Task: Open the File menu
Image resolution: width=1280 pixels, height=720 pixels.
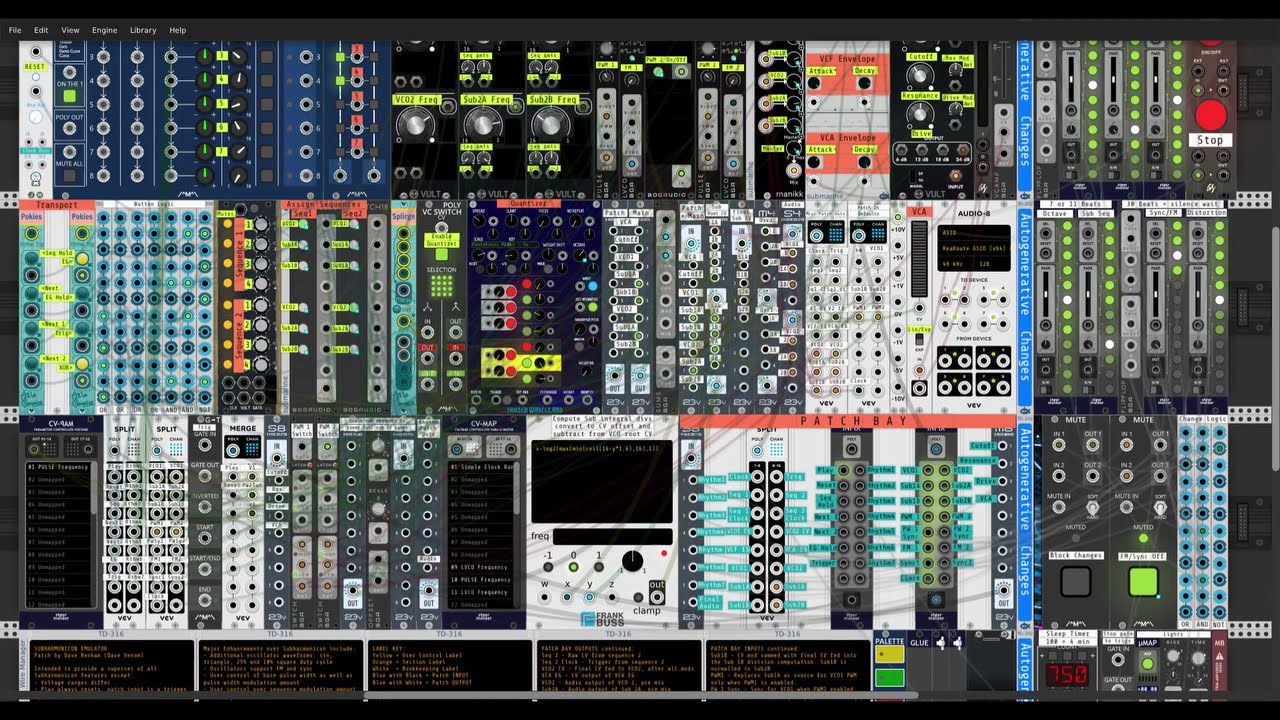Action: click(15, 30)
